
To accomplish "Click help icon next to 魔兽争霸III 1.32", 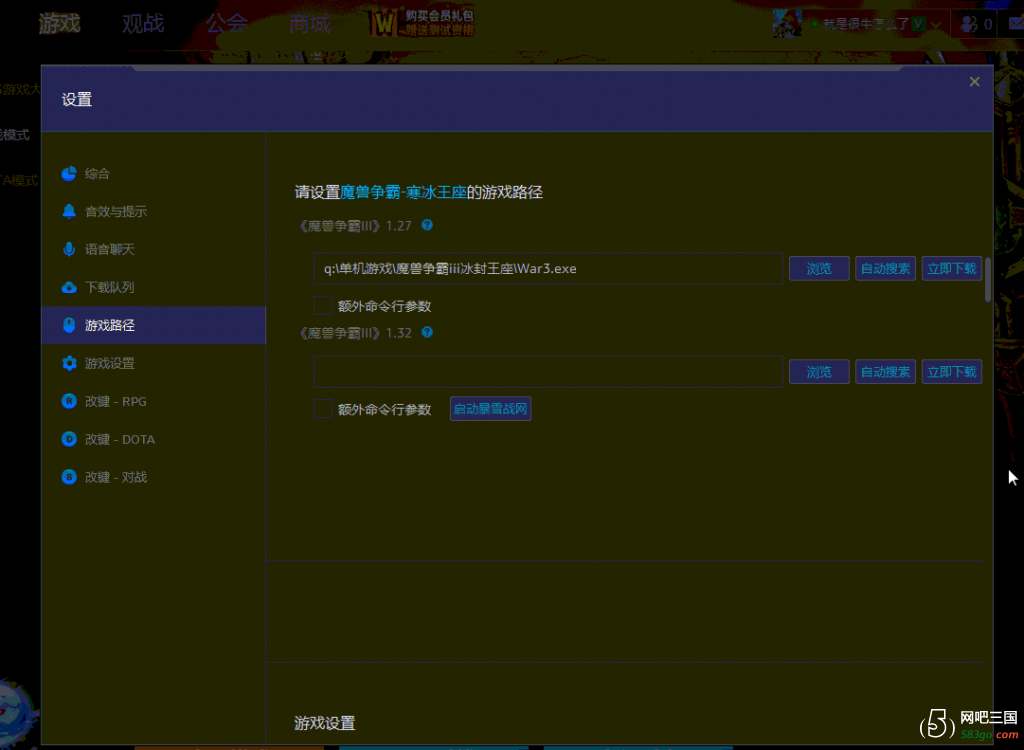I will (427, 333).
